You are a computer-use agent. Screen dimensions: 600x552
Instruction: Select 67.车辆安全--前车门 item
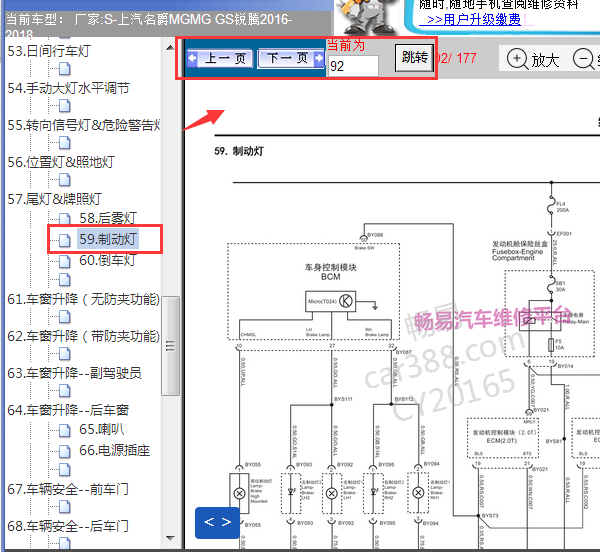(x=68, y=489)
